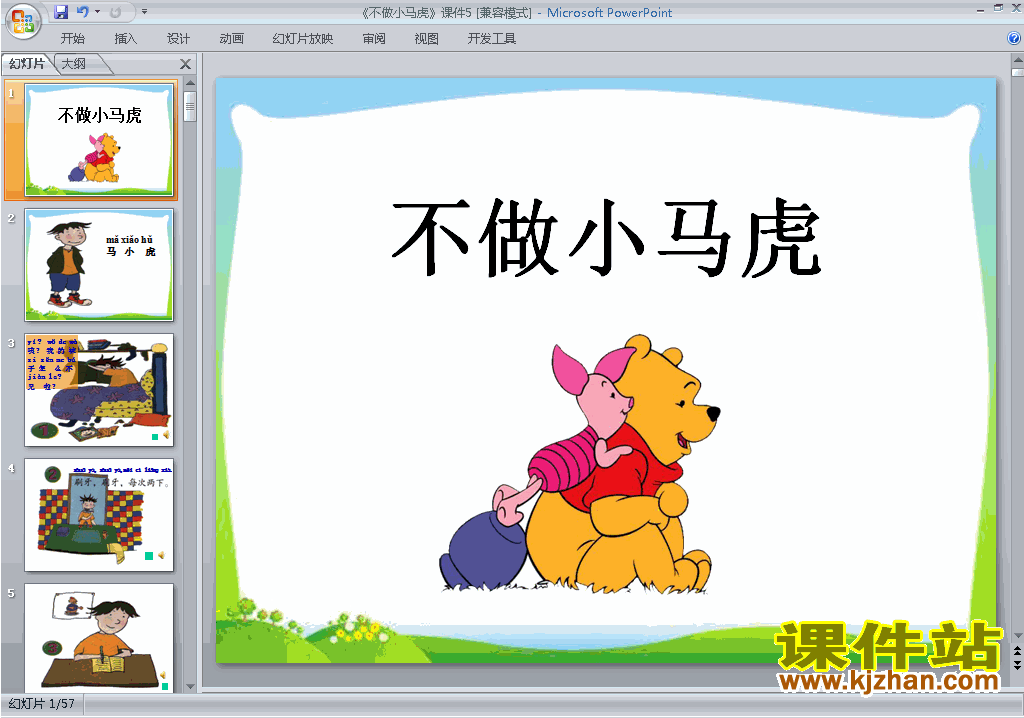This screenshot has height=718, width=1024.
Task: Click the sound icon on slide 3 thumbnail
Action: [166, 435]
